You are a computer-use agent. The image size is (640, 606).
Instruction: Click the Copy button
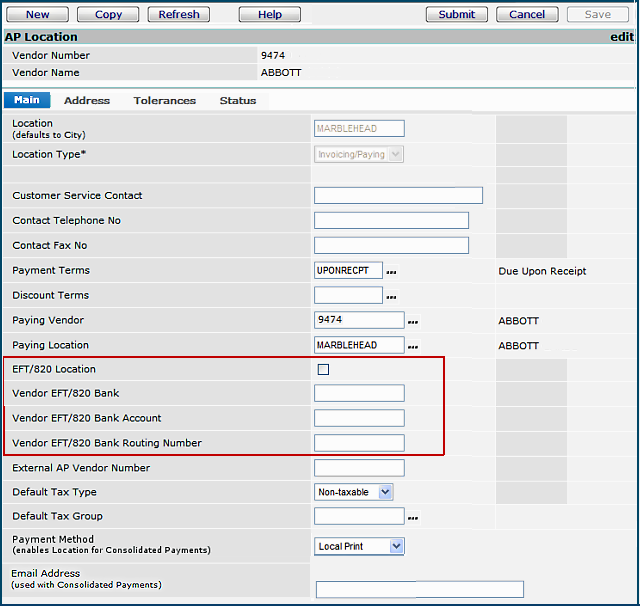[x=108, y=14]
